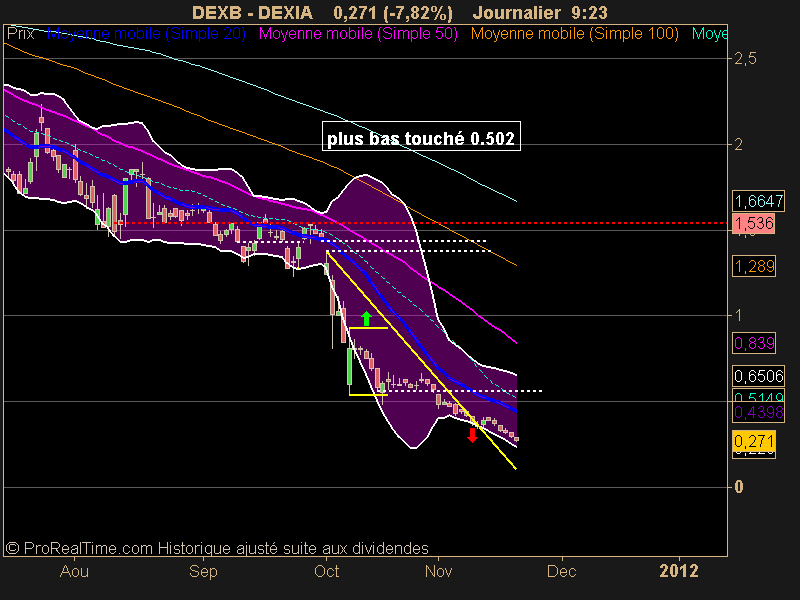Viewport: 800px width, 600px height.
Task: Click the 'Aou' month label
Action: click(x=74, y=571)
